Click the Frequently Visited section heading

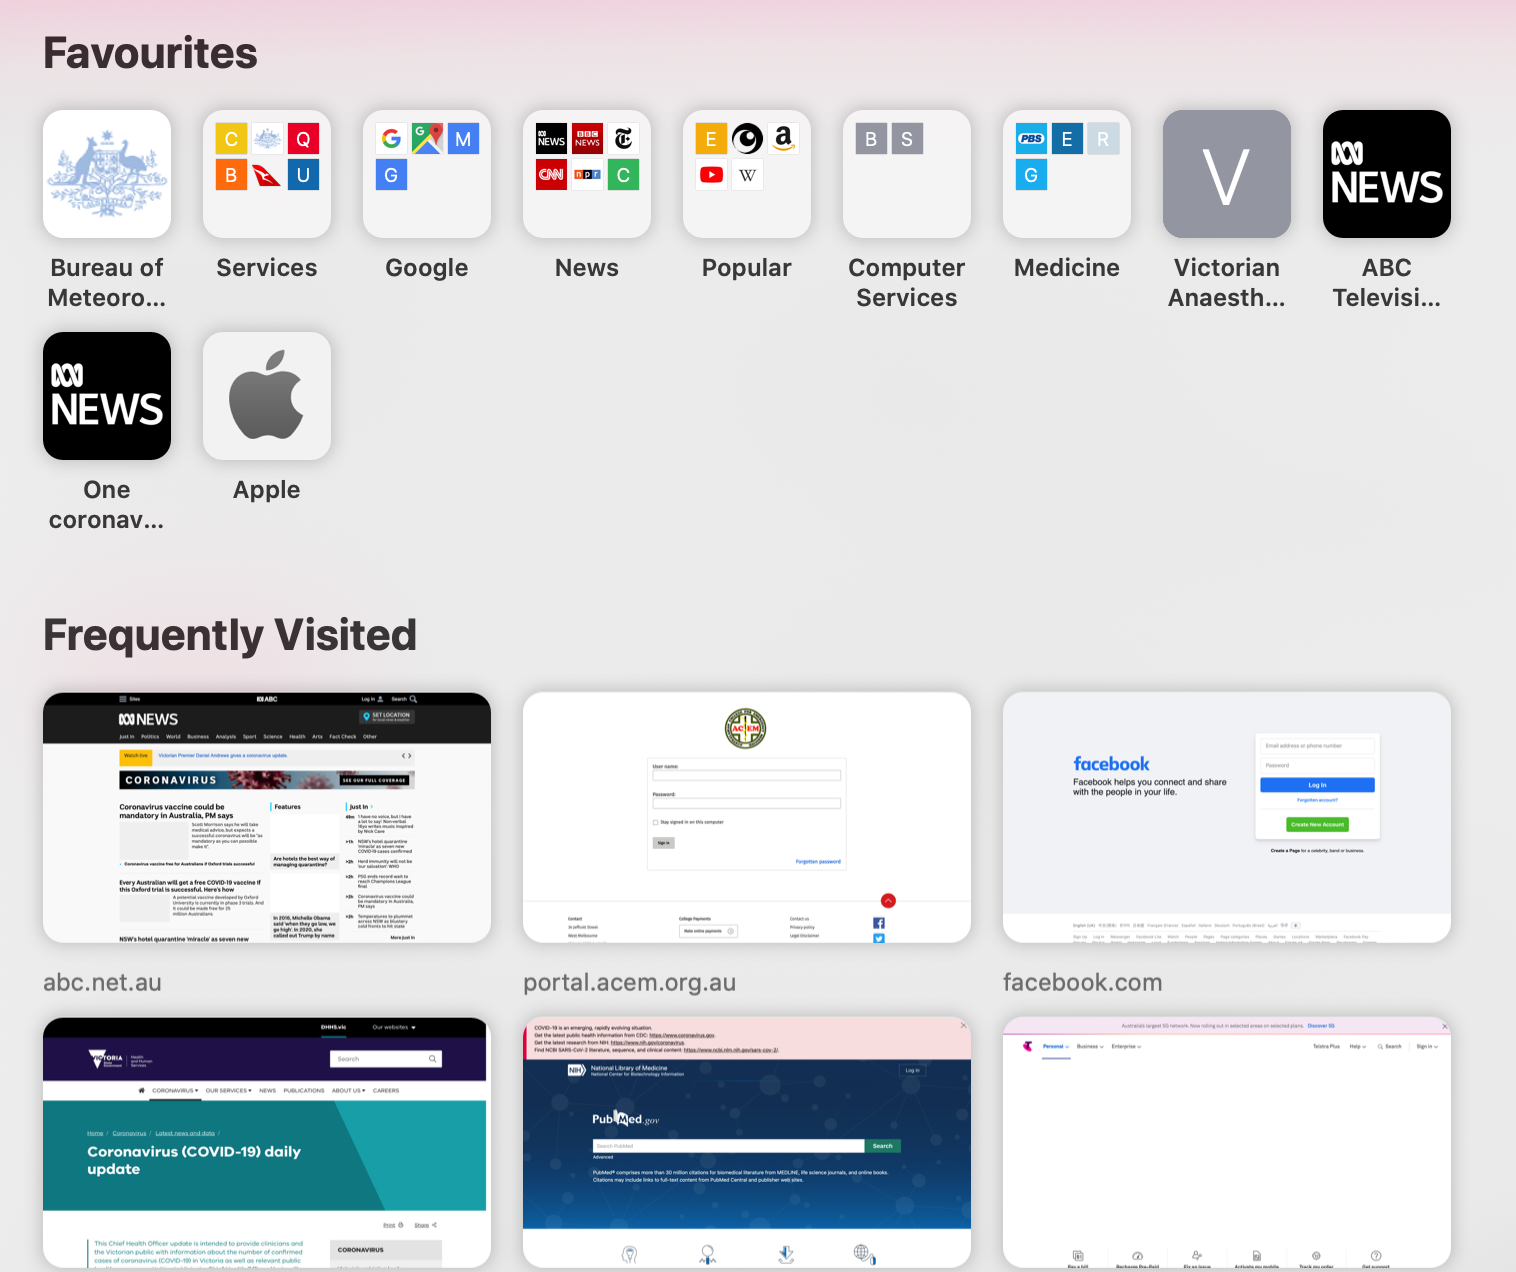tap(230, 636)
